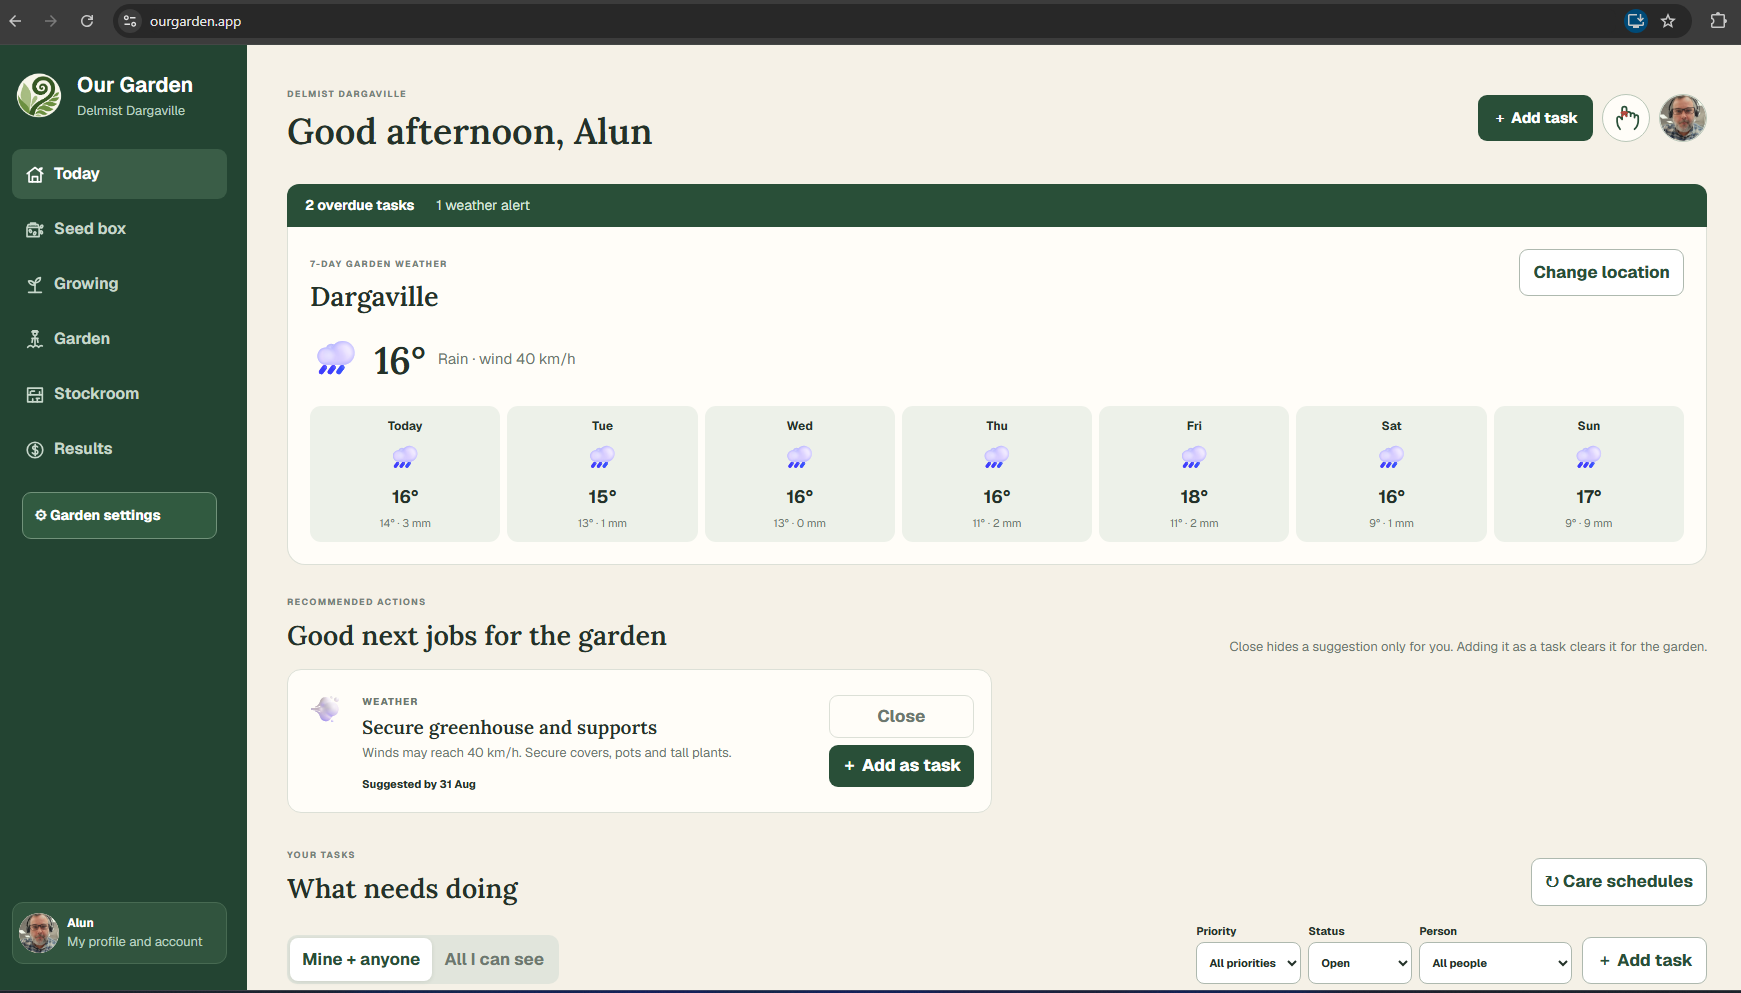The image size is (1741, 993).
Task: Show the 2 overdue tasks
Action: tap(359, 205)
